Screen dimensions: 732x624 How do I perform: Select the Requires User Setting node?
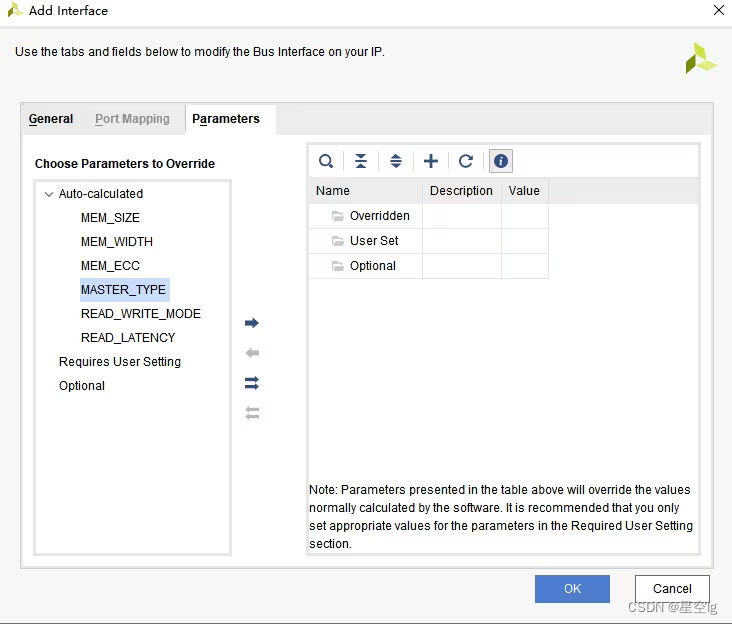[x=120, y=362]
